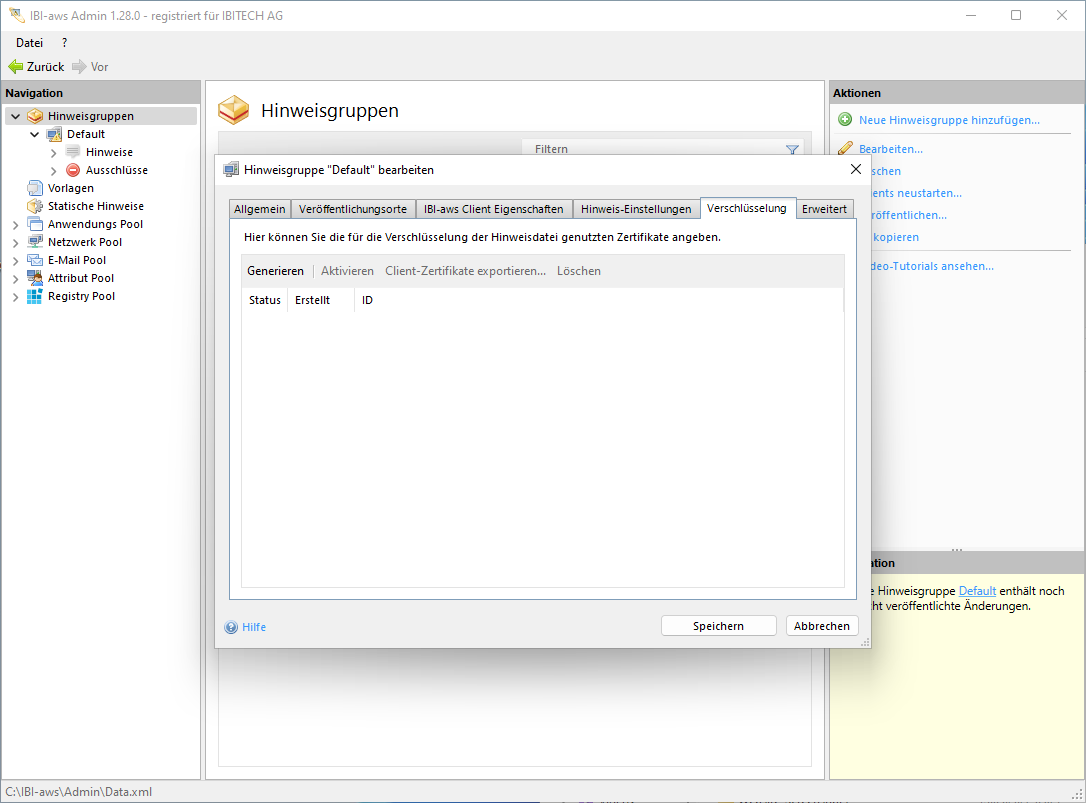Click the Erstellt column header
Viewport: 1086px width, 803px height.
312,300
